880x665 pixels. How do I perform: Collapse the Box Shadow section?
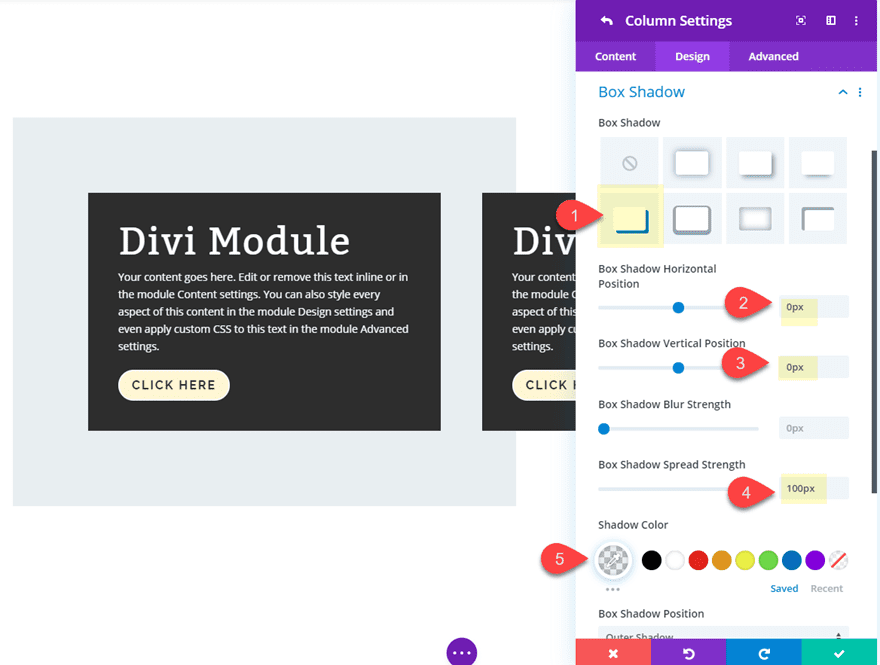click(x=842, y=92)
